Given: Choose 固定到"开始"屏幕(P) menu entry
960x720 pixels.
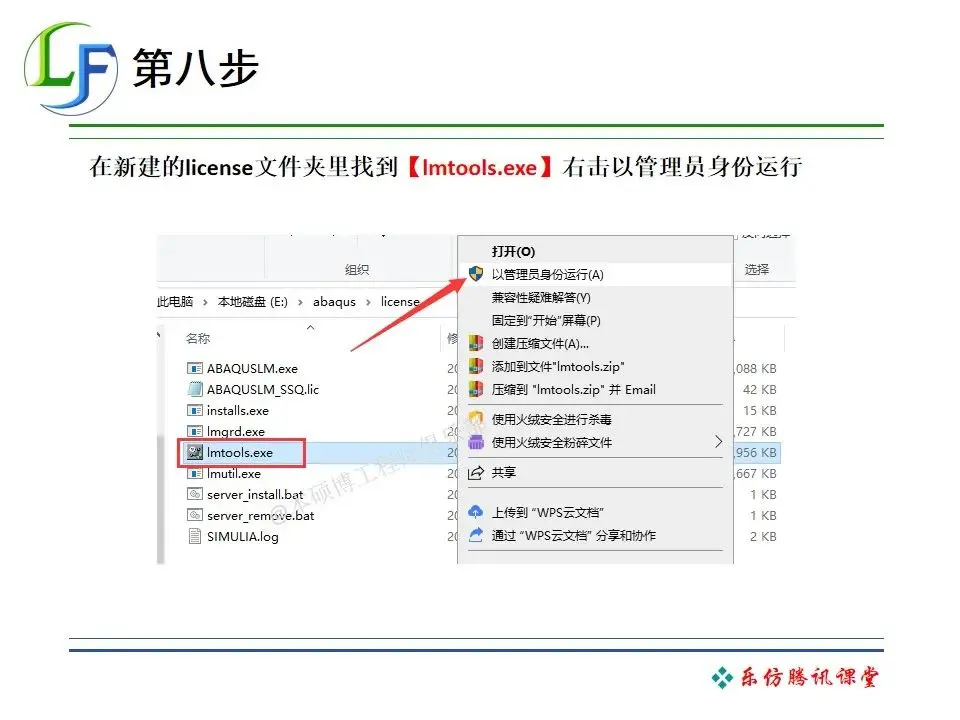Looking at the screenshot, I should tap(595, 320).
